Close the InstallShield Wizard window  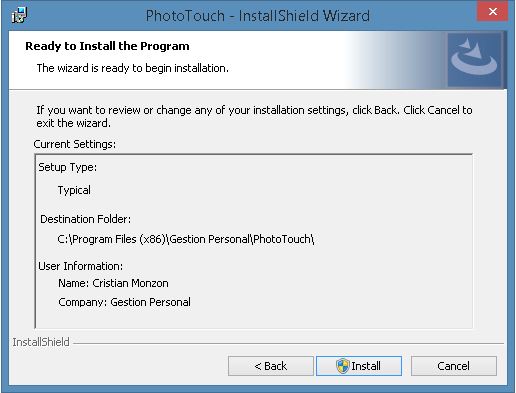(493, 12)
